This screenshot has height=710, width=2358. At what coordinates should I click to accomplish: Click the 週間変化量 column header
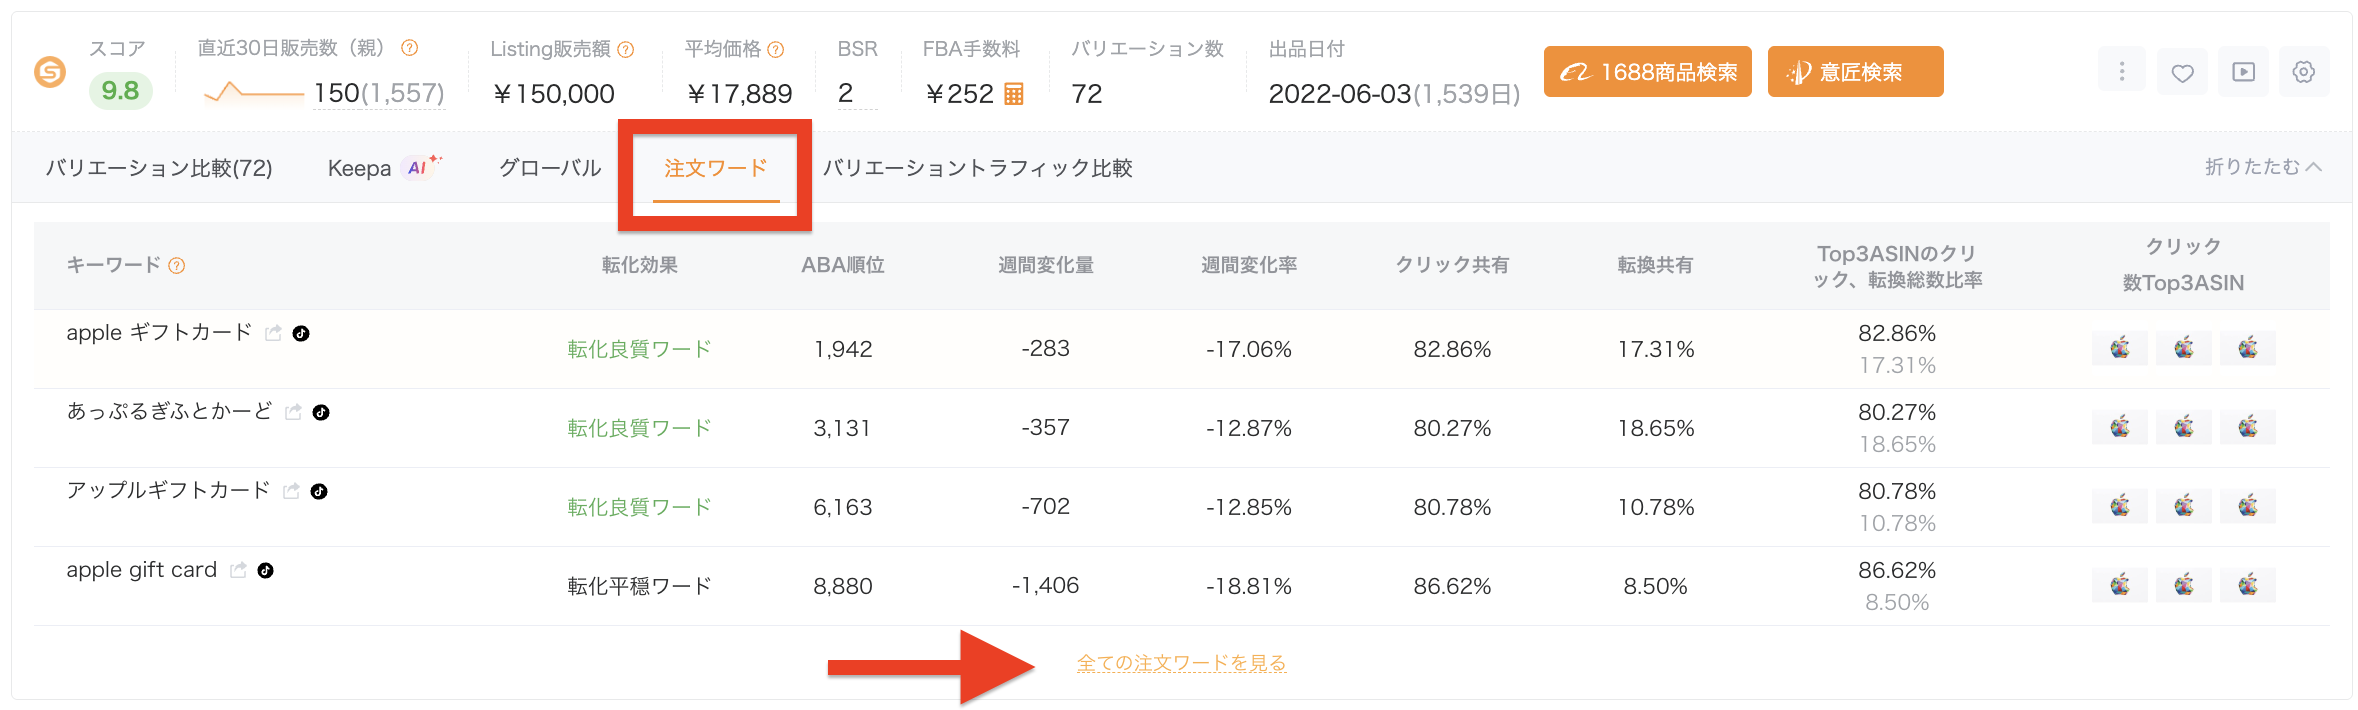pos(1046,265)
